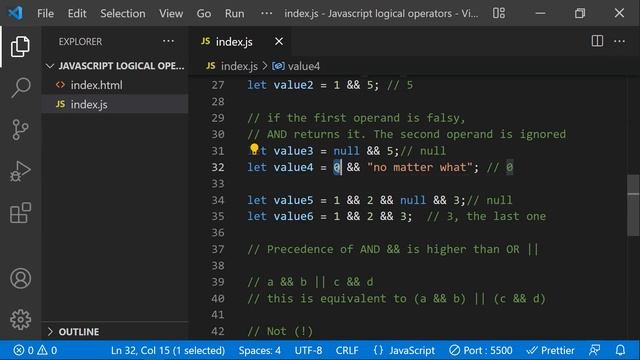Screen dimensions: 640x360
Task: Open the Manage gear icon
Action: coord(20,319)
